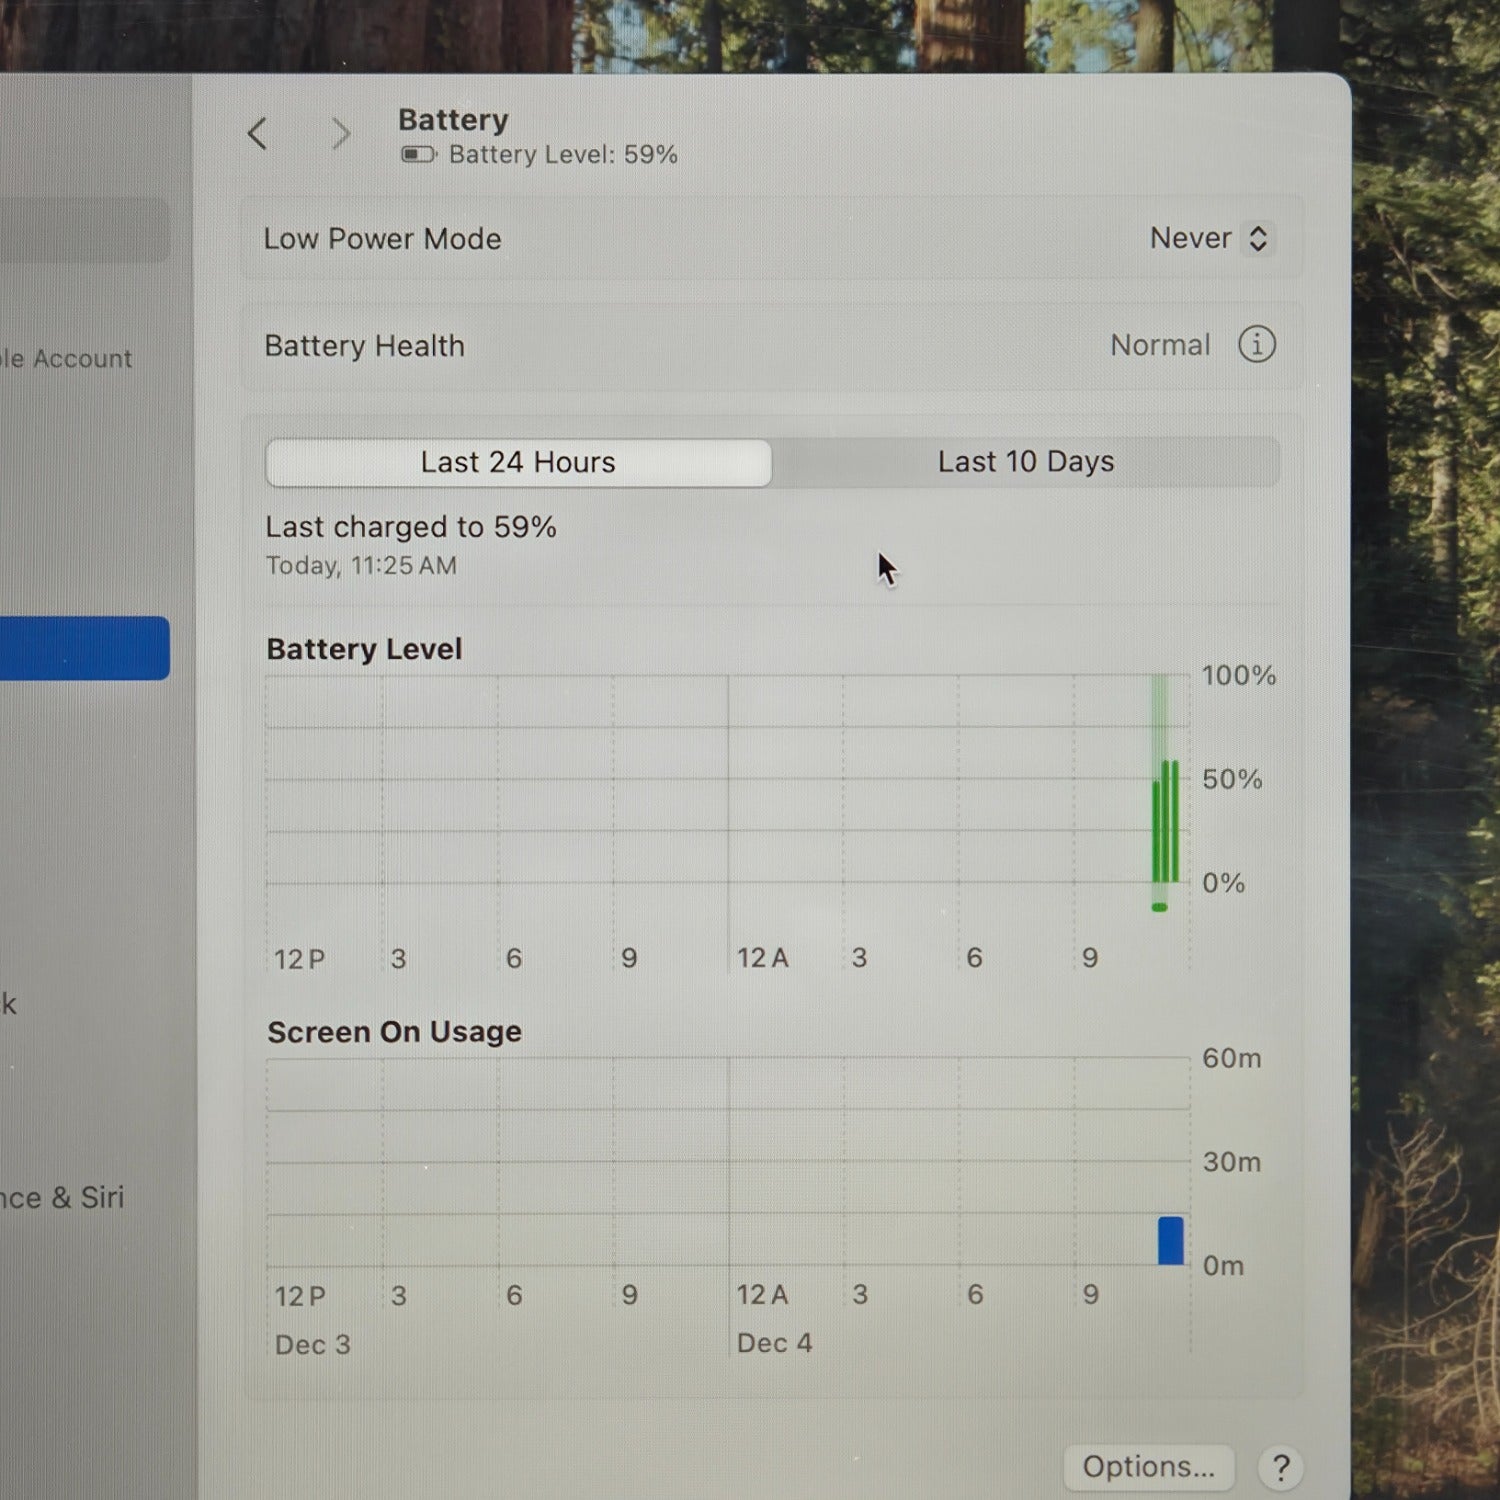Go forward using the right chevron
The image size is (1500, 1500).
pyautogui.click(x=341, y=133)
